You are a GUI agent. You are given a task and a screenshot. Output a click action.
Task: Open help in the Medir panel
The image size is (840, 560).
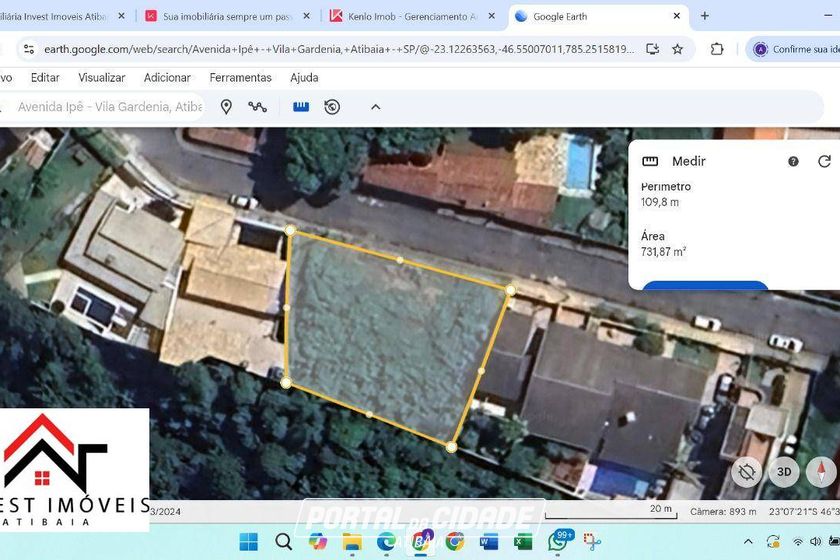click(793, 161)
